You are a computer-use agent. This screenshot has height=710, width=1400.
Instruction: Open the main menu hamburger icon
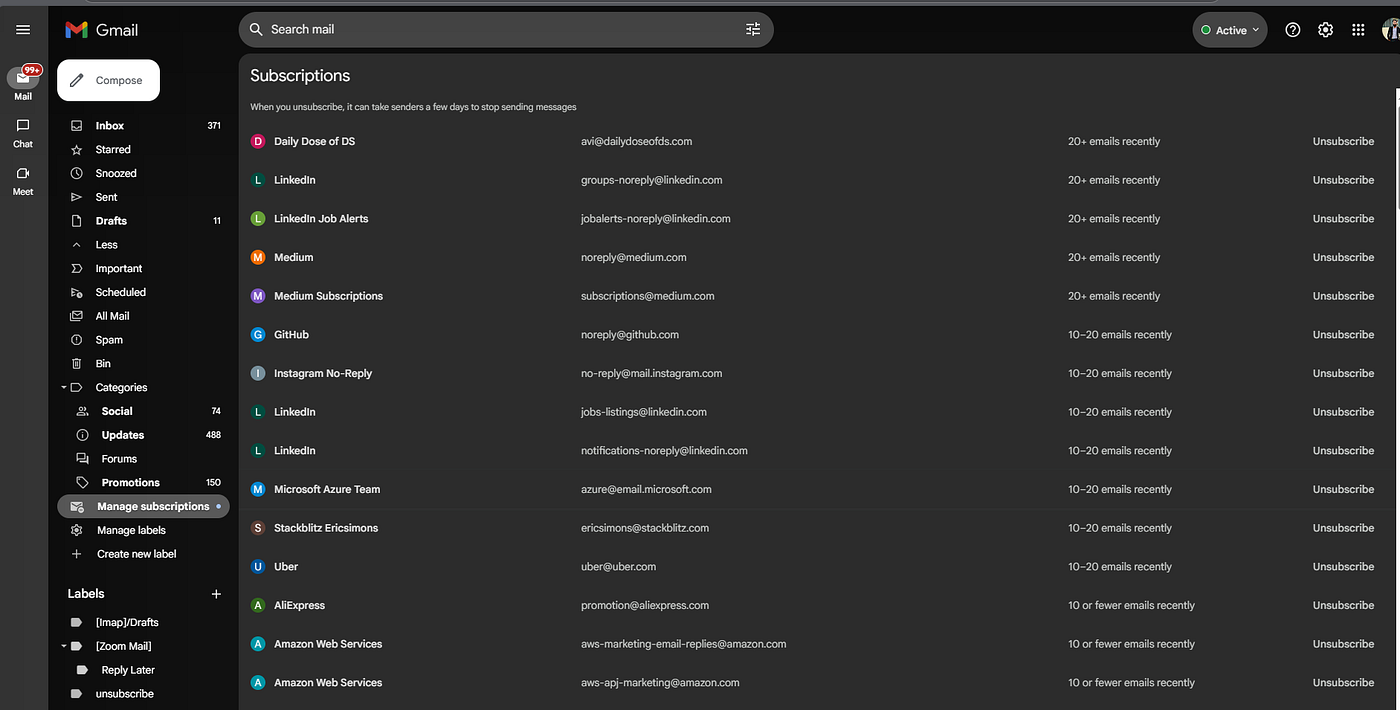point(23,30)
